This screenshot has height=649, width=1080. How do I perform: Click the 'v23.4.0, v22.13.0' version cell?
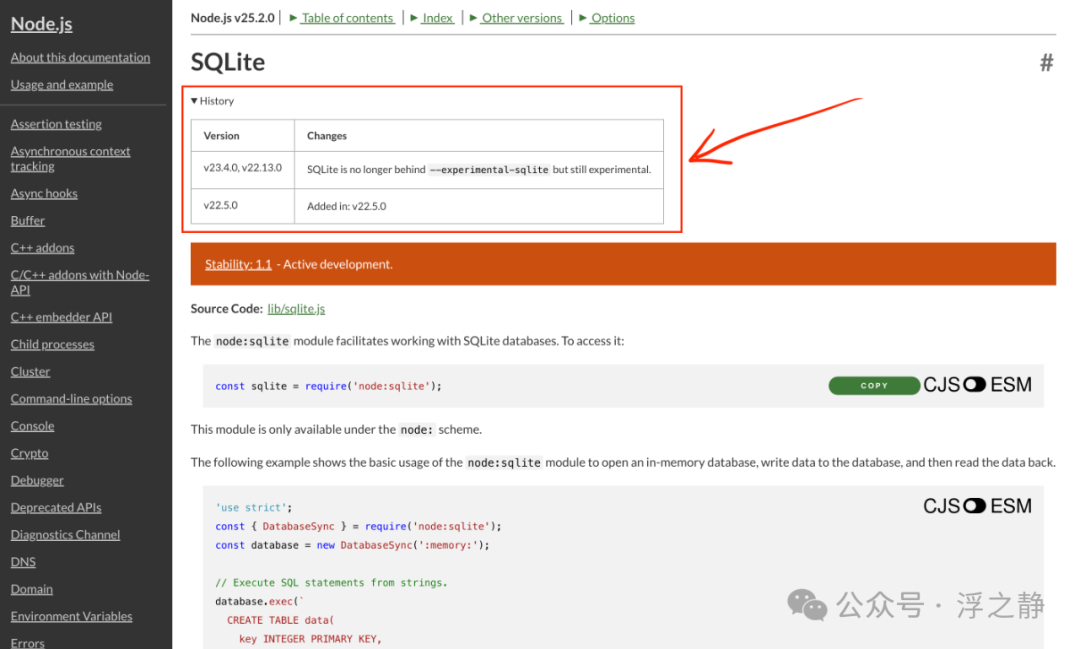(x=242, y=168)
